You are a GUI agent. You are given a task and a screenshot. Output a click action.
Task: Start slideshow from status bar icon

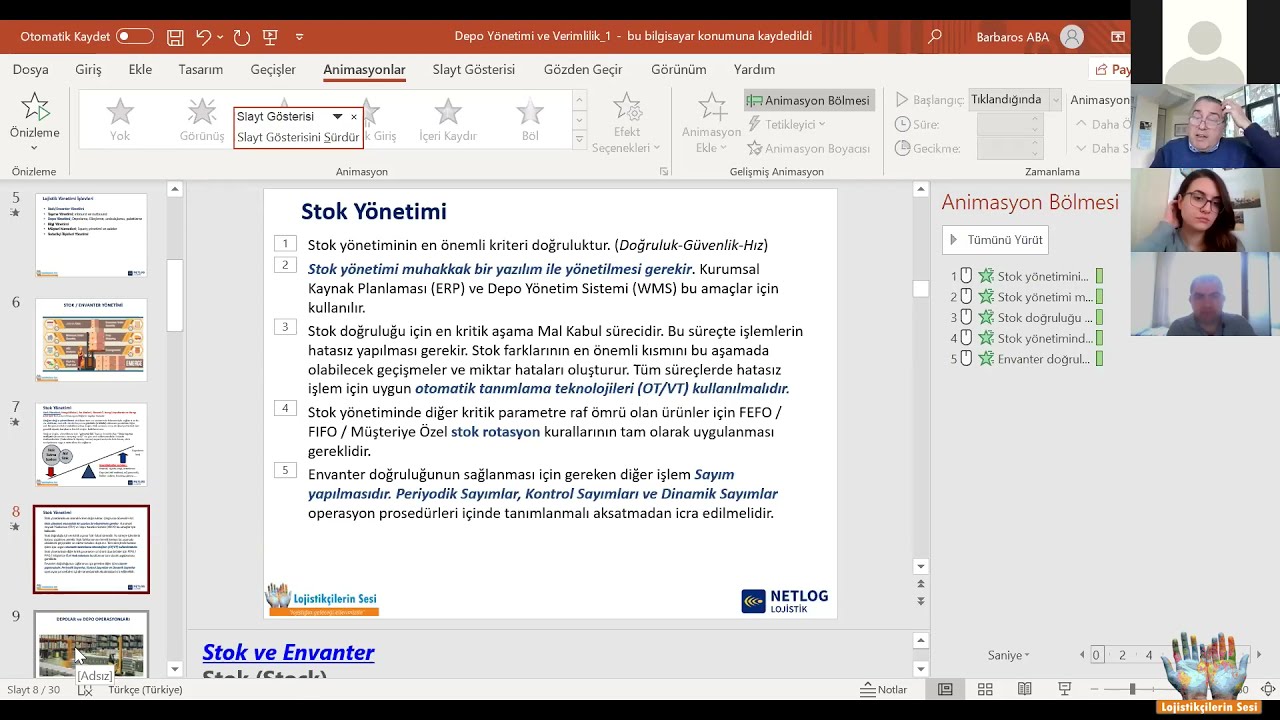click(1065, 690)
